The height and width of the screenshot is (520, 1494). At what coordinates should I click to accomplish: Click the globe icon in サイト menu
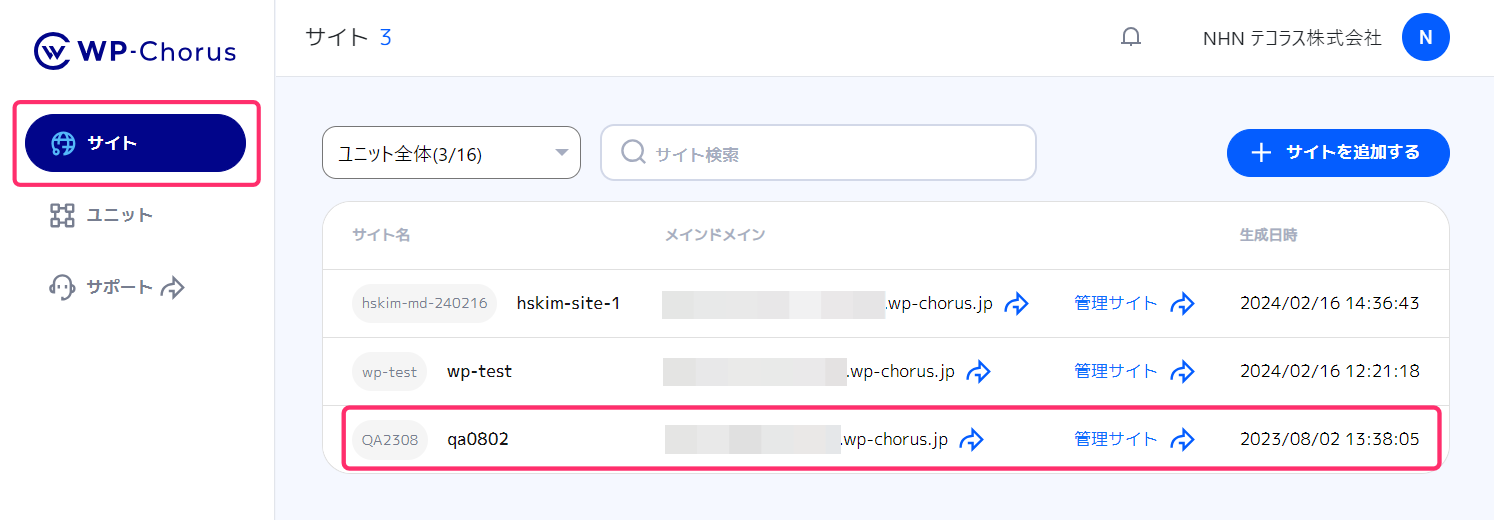click(63, 143)
